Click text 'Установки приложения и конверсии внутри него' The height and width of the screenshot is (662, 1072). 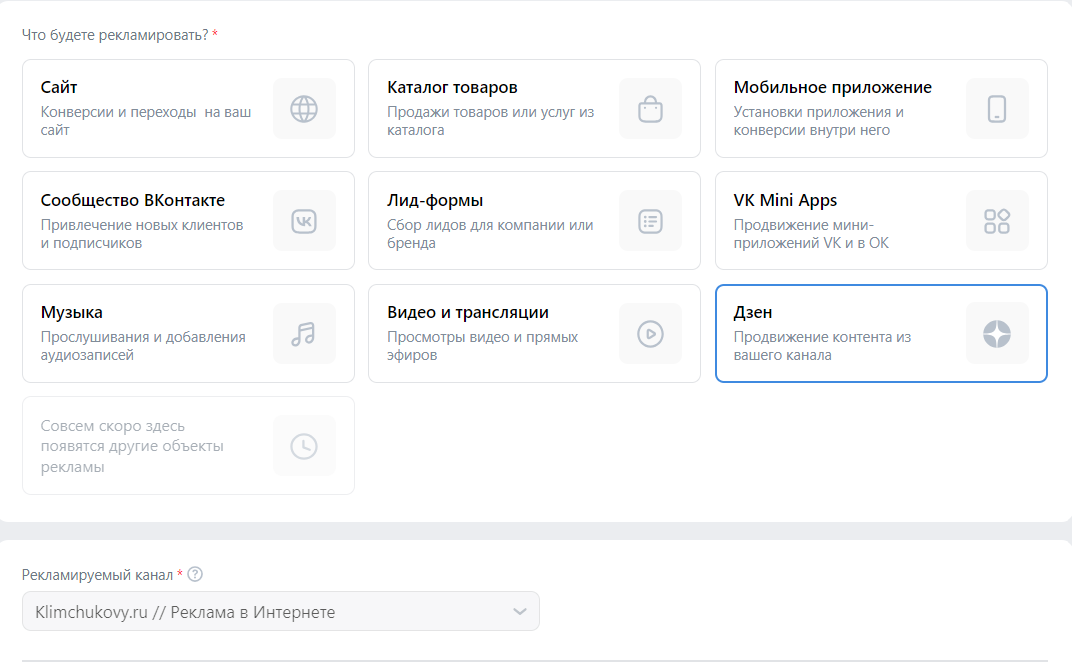818,120
